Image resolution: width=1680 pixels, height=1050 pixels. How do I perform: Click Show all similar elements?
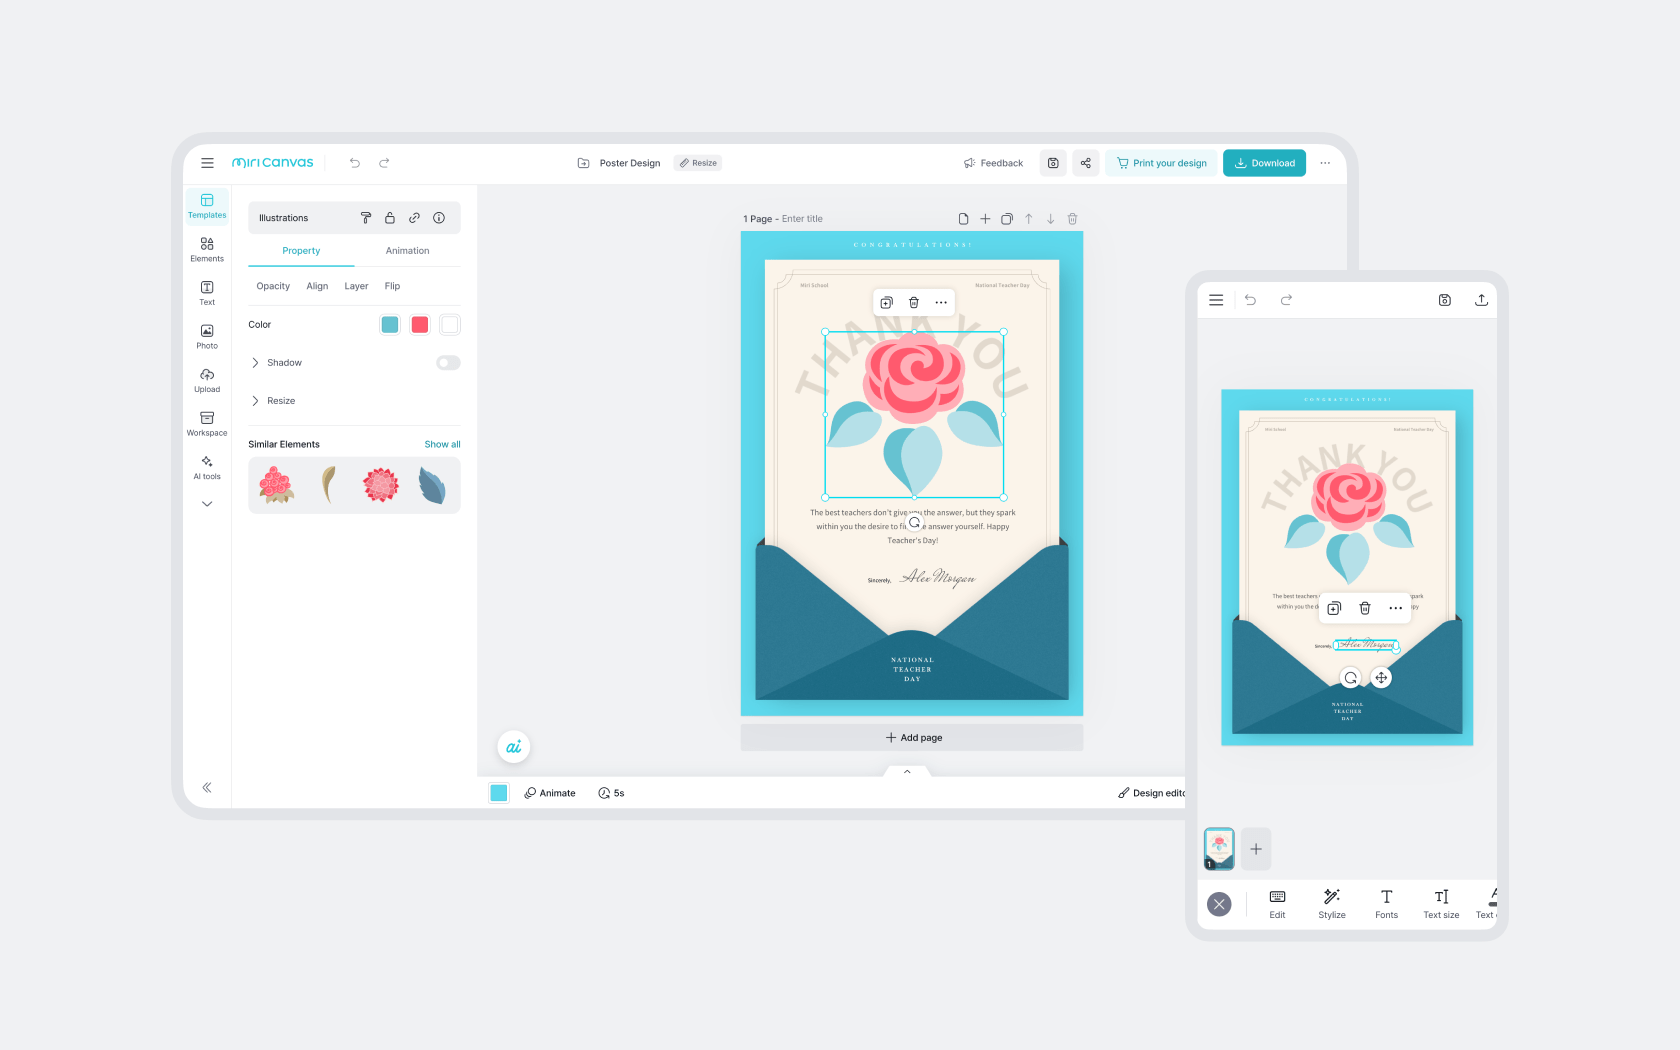point(442,444)
